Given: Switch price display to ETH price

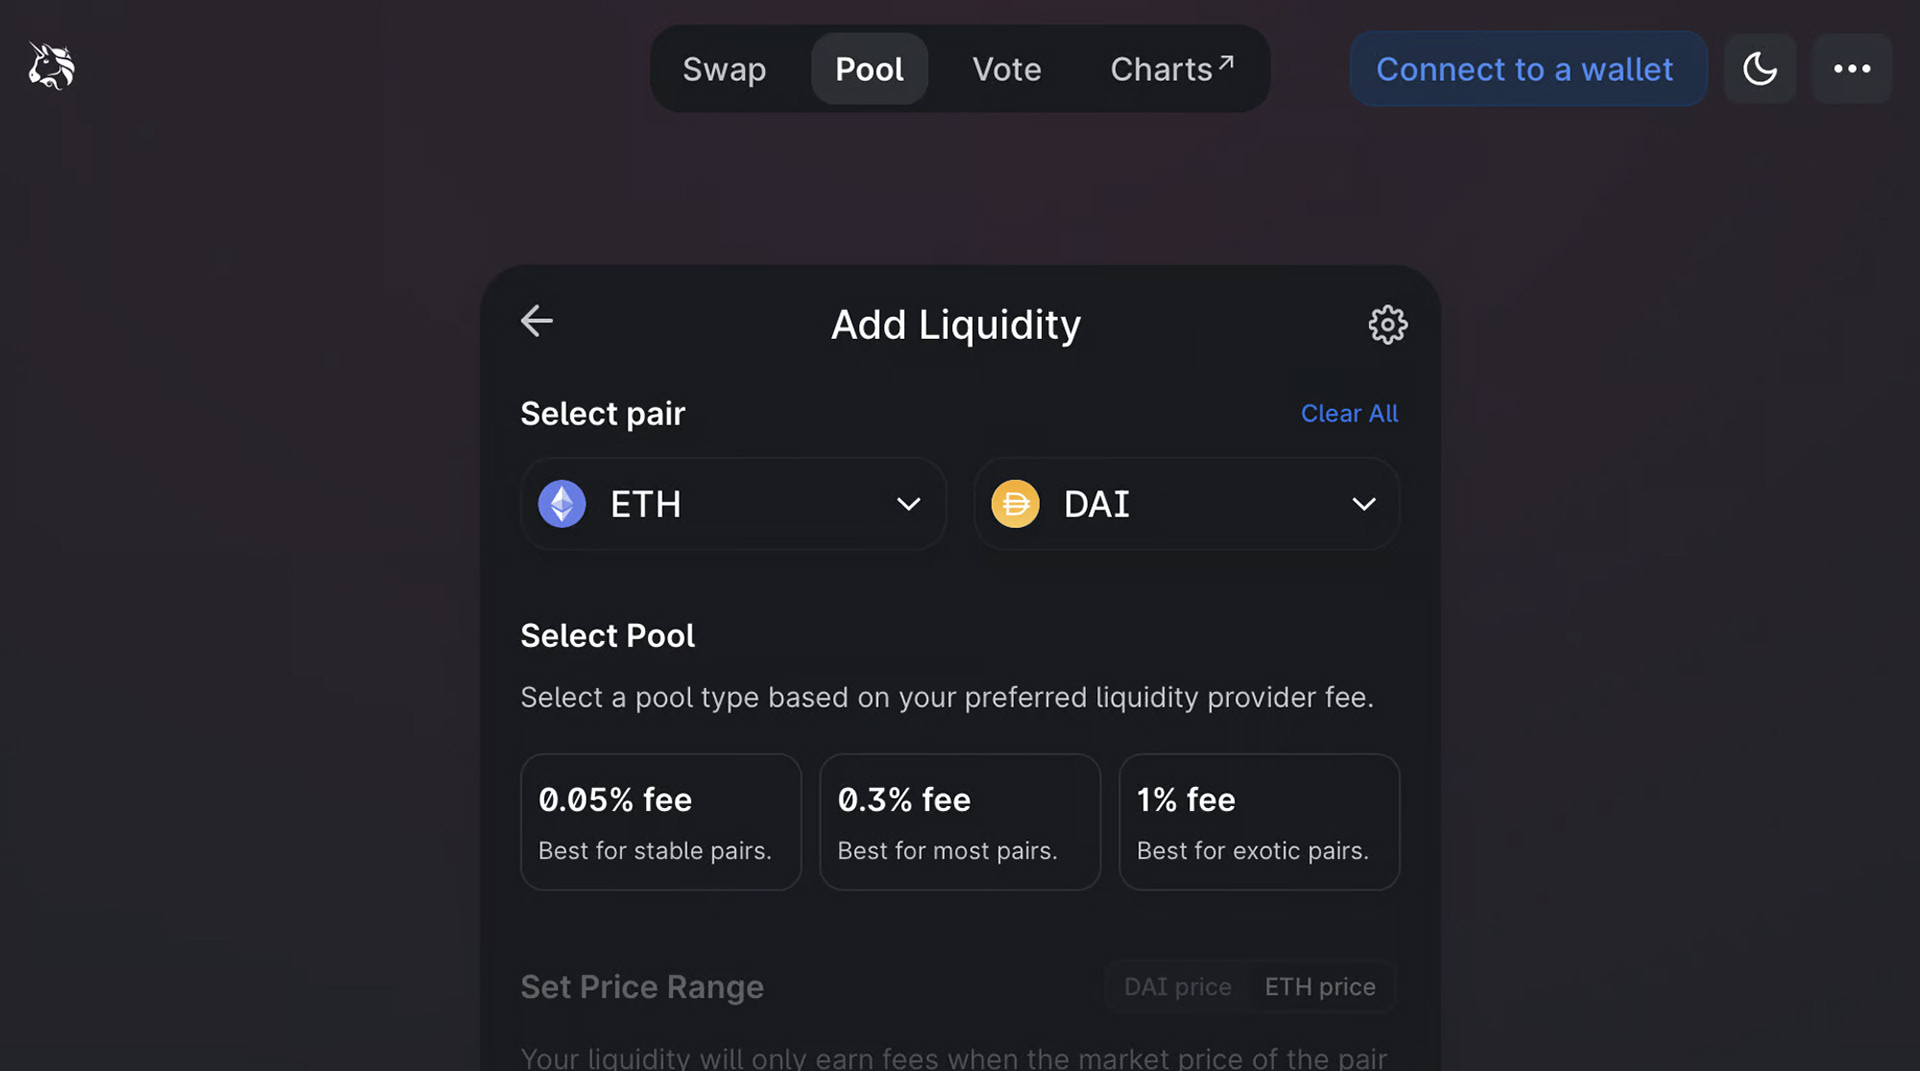Looking at the screenshot, I should click(1320, 987).
